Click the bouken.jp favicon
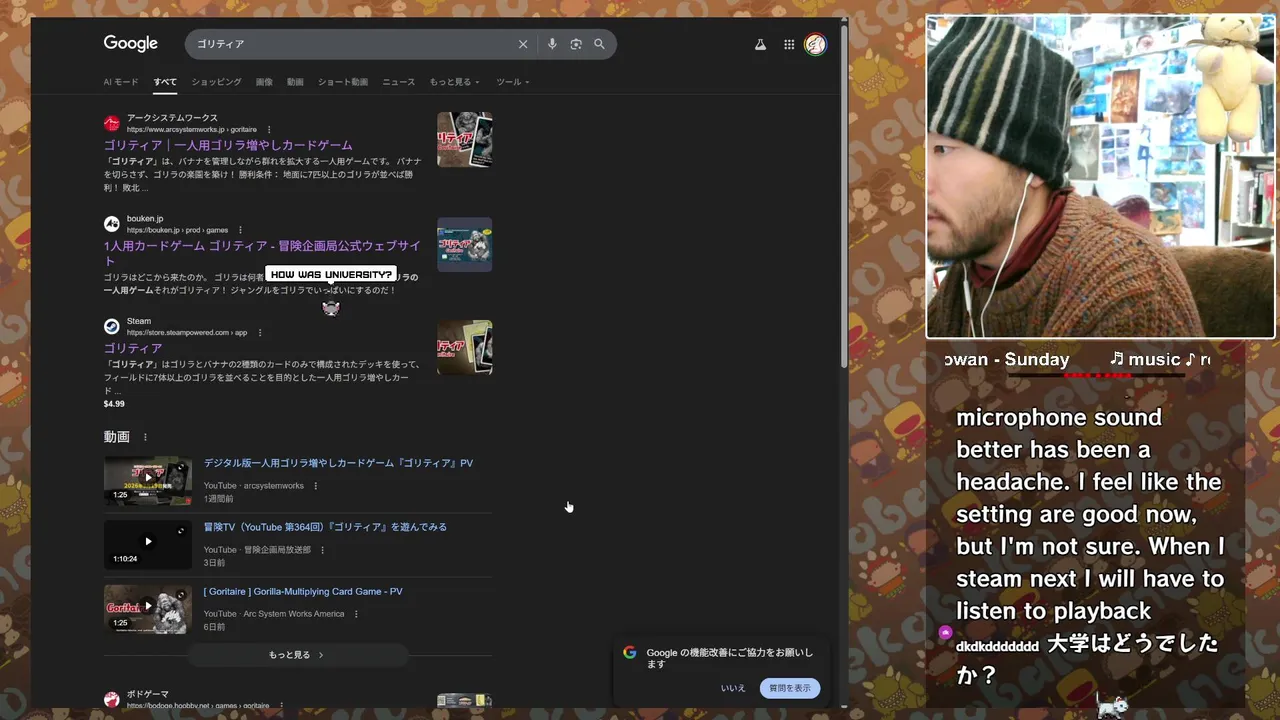1280x720 pixels. 112,224
